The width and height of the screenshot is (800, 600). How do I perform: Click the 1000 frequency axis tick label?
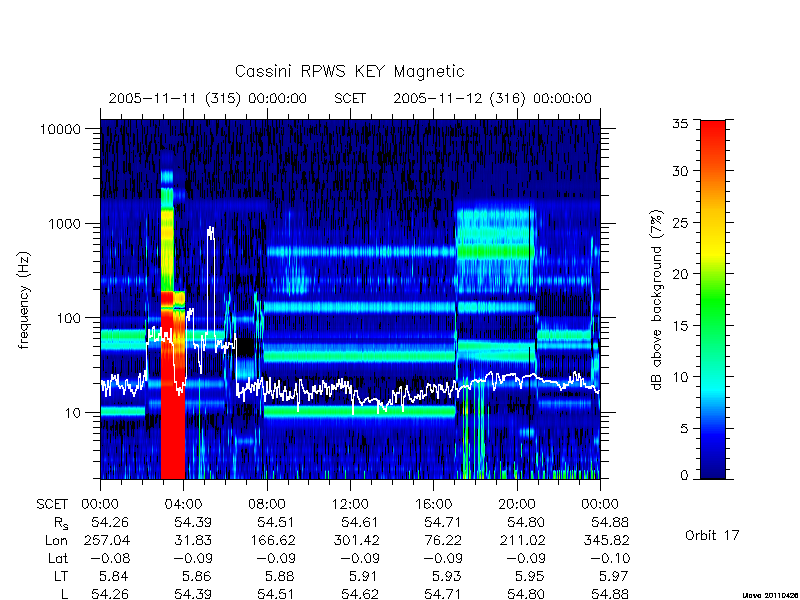(x=65, y=224)
